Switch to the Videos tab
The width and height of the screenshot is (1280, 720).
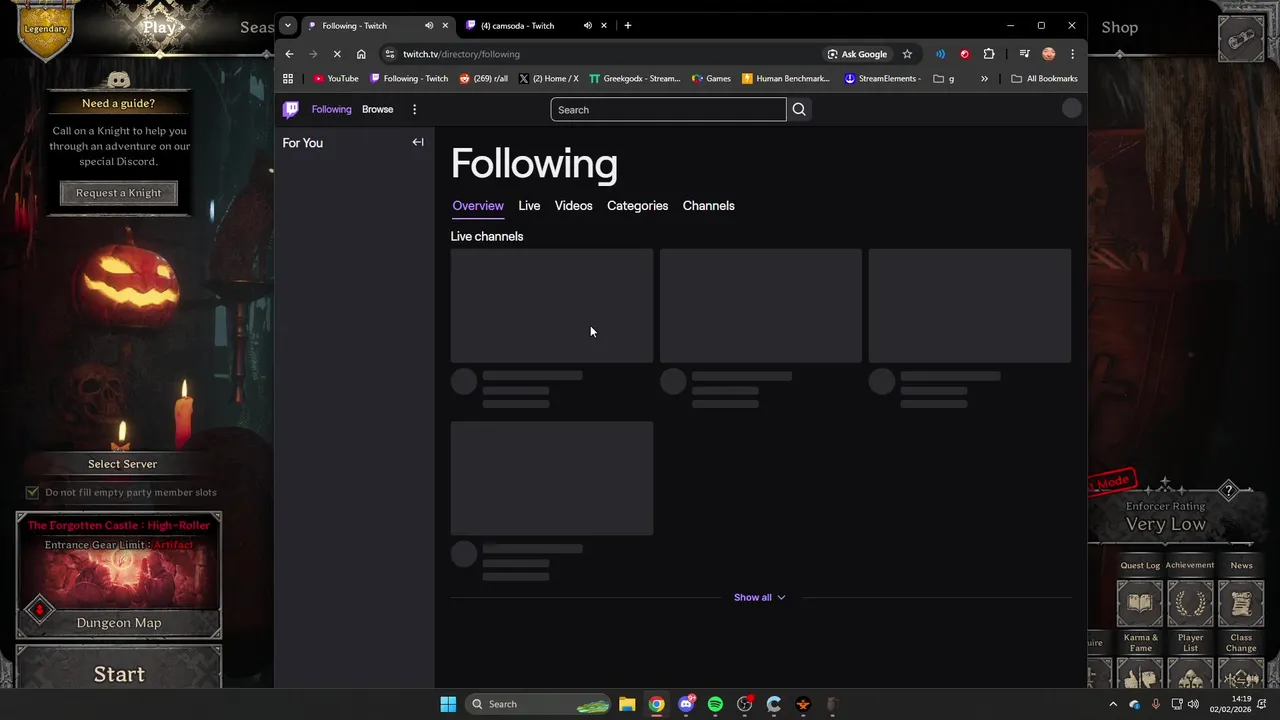pyautogui.click(x=574, y=206)
